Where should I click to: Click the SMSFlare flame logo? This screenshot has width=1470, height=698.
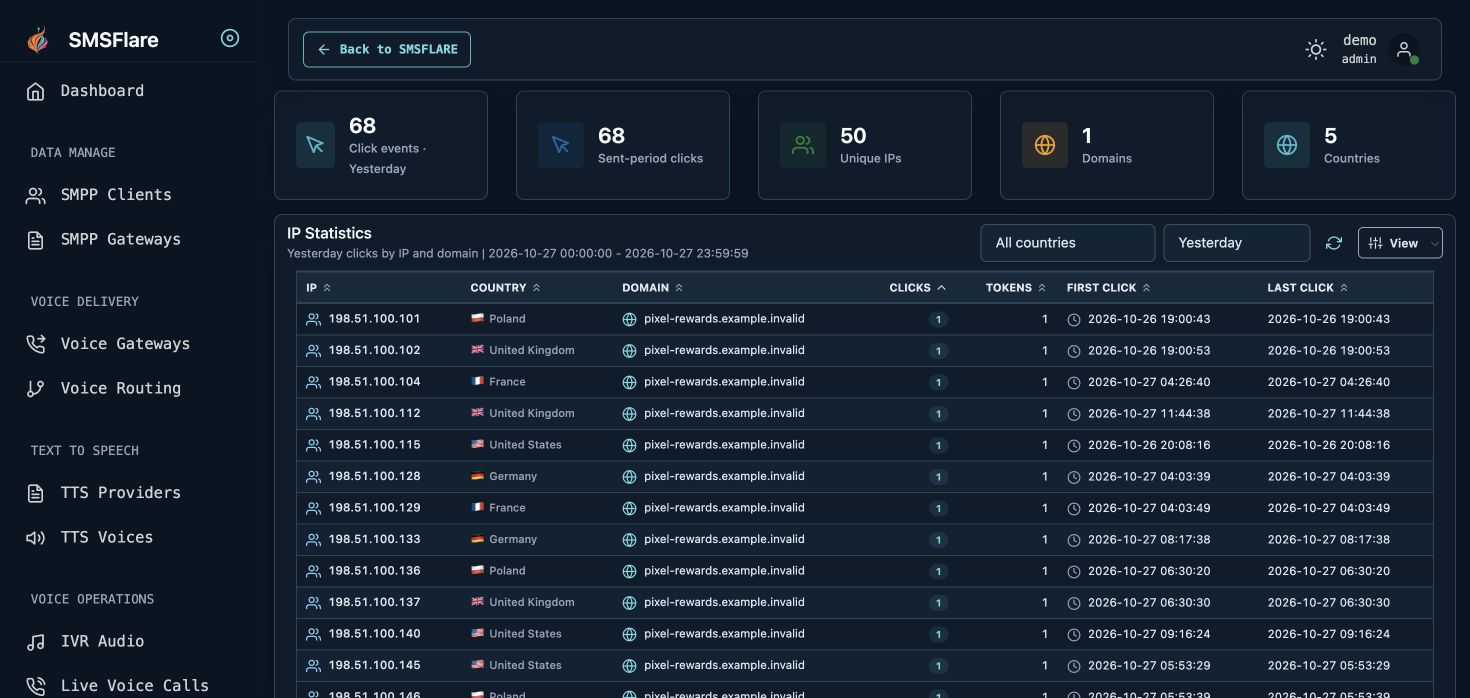tap(37, 39)
